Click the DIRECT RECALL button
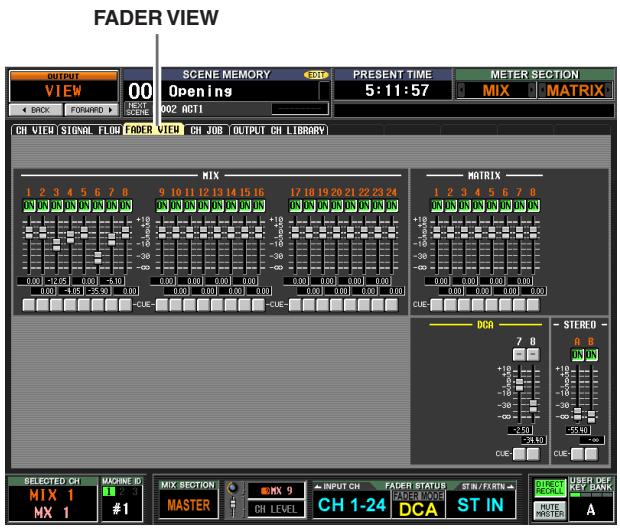Viewport: 620px width, 529px height. (549, 487)
